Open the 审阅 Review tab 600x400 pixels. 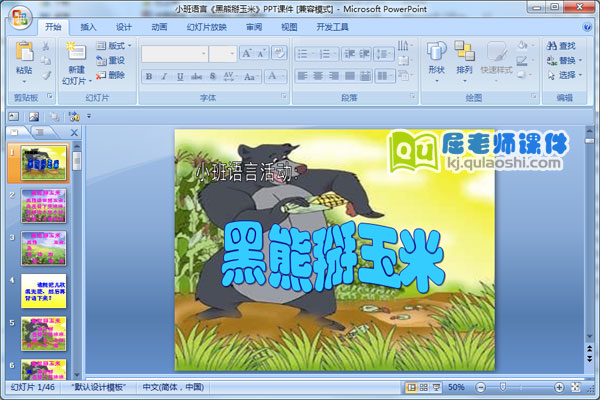pos(254,27)
